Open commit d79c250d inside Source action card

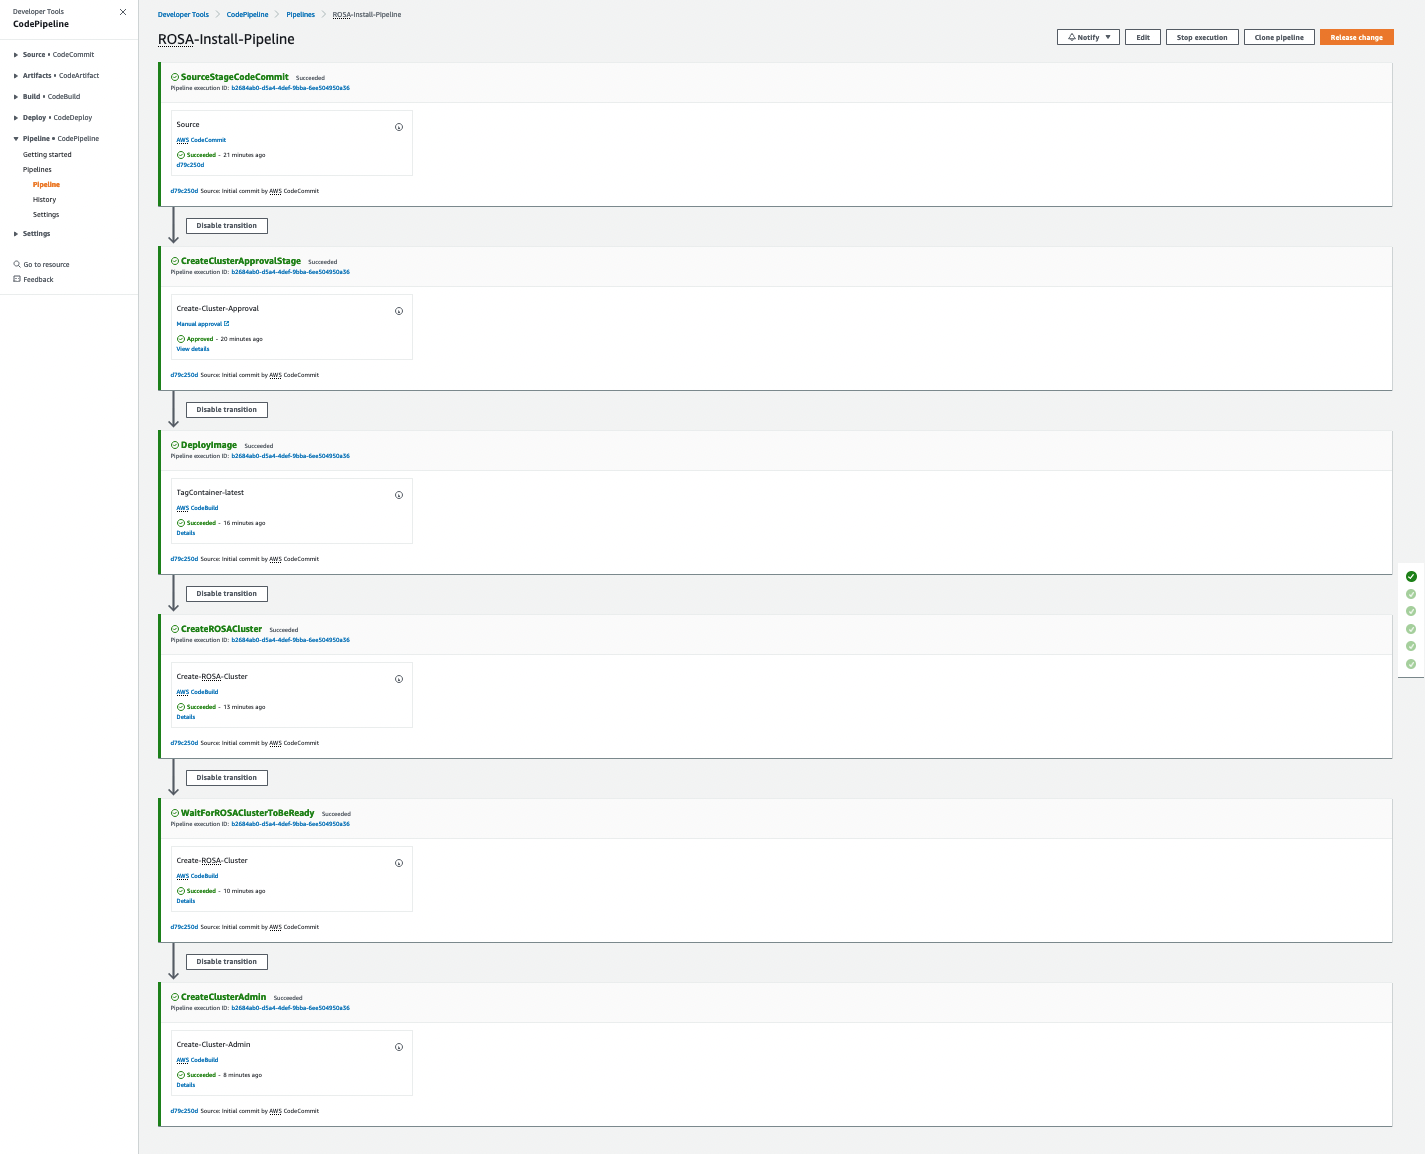pyautogui.click(x=190, y=165)
